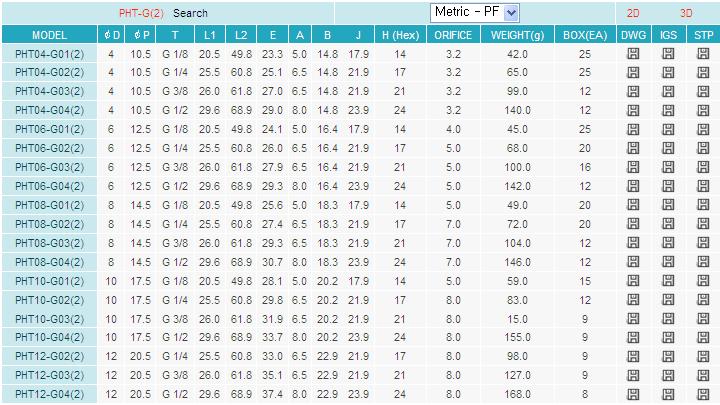Download STP file for PHT04-G02(2)

point(703,72)
